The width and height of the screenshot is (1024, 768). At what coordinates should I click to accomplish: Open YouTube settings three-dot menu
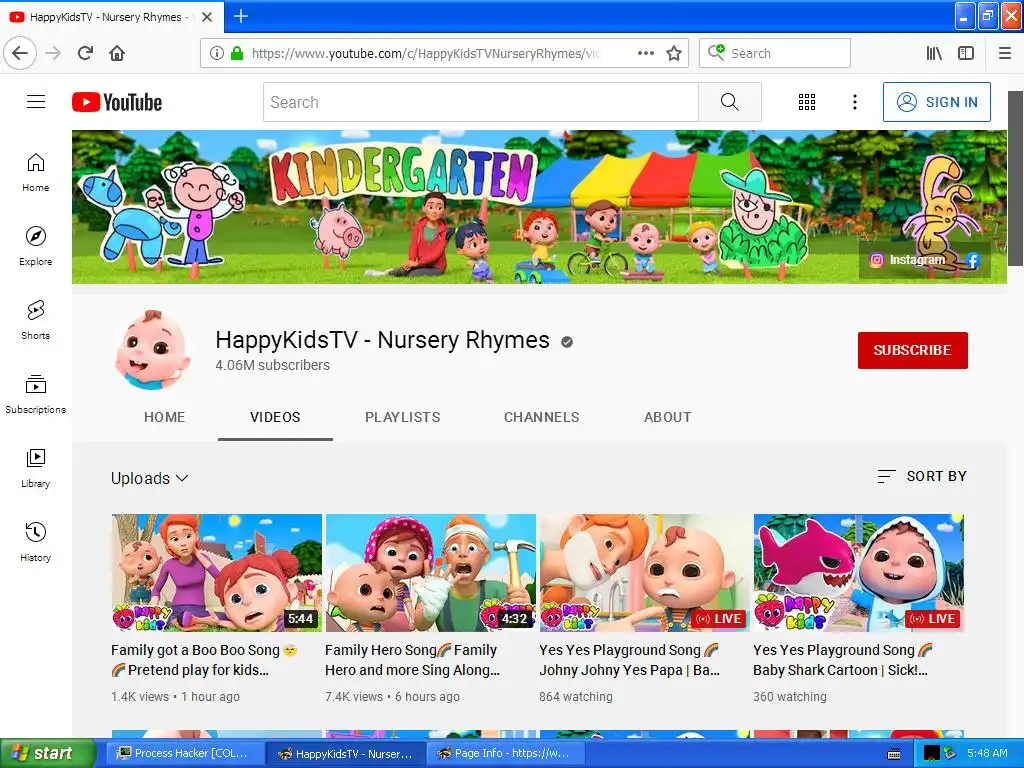pyautogui.click(x=855, y=102)
